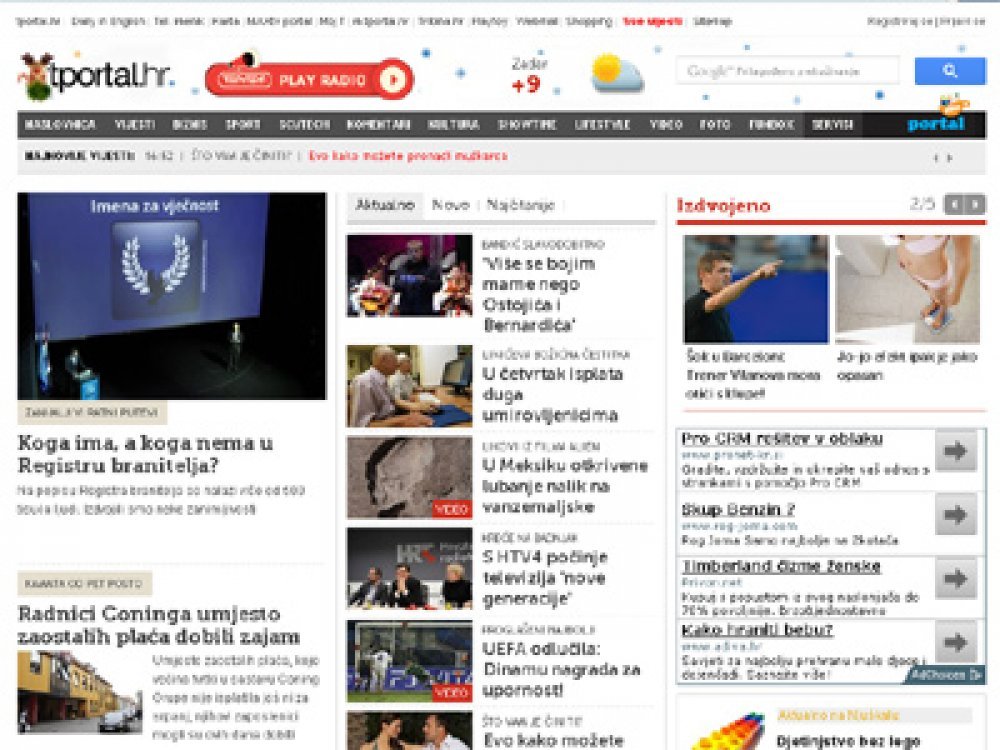The image size is (1000, 750).
Task: Switch to the Aktualno tab
Action: 385,205
